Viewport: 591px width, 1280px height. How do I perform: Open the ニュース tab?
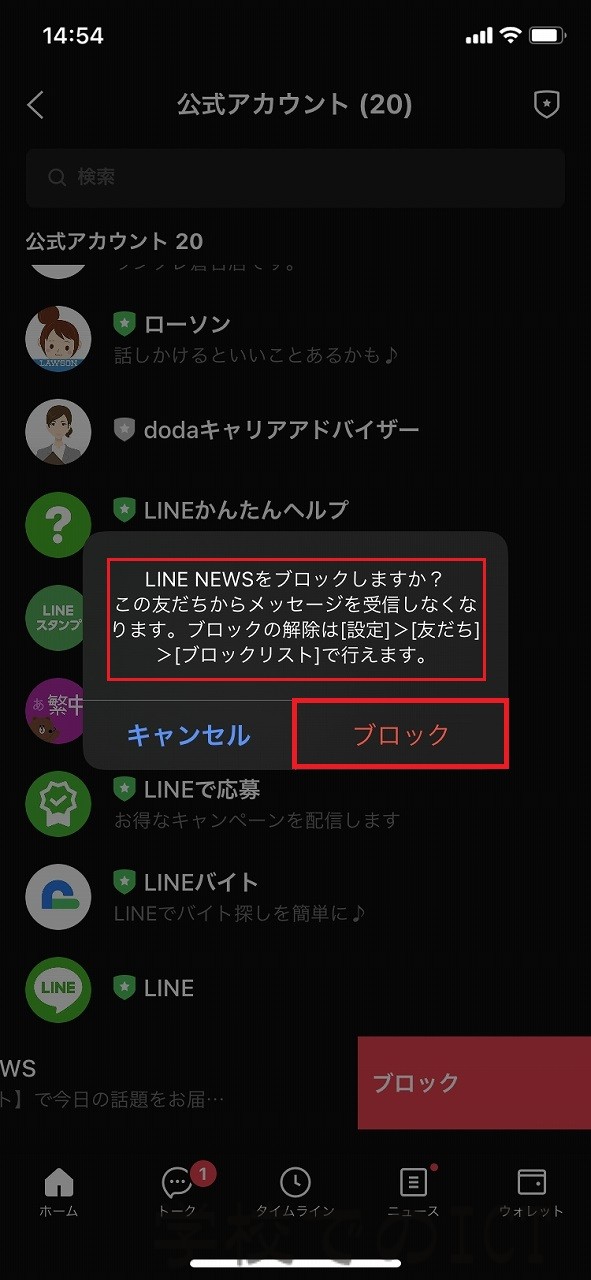pos(413,1191)
